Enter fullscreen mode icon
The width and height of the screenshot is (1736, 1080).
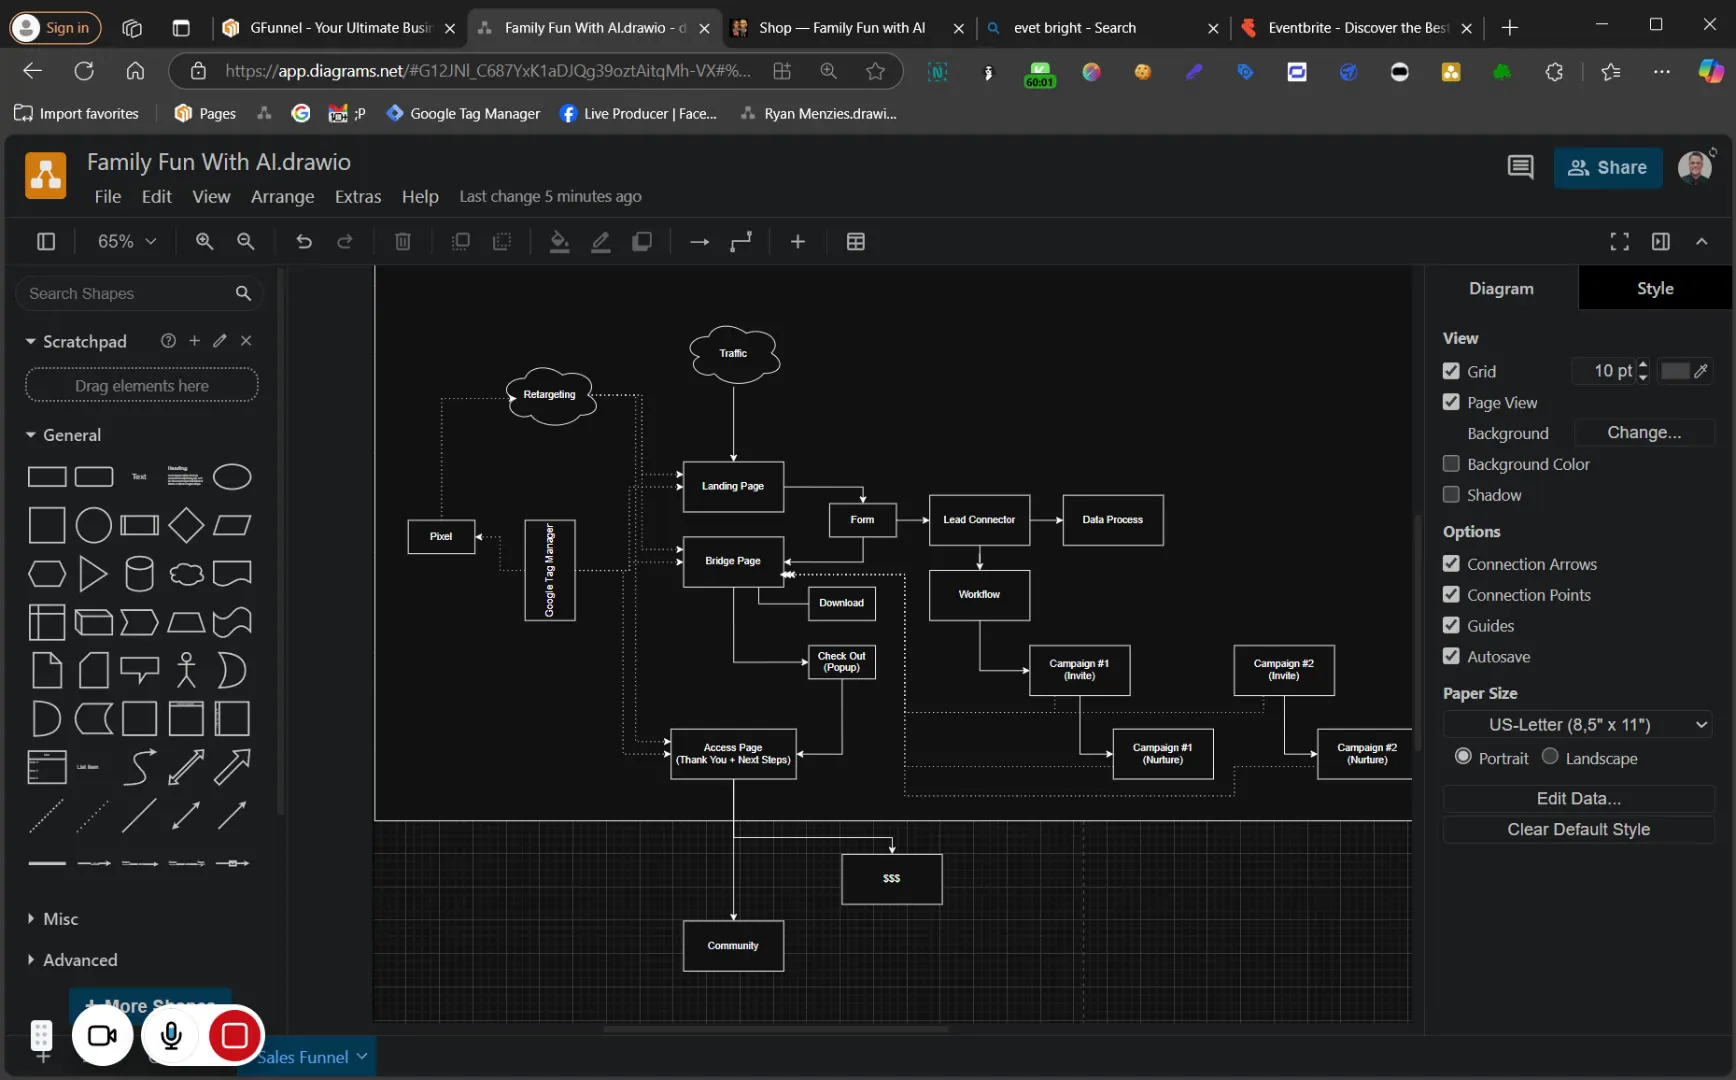point(1620,241)
